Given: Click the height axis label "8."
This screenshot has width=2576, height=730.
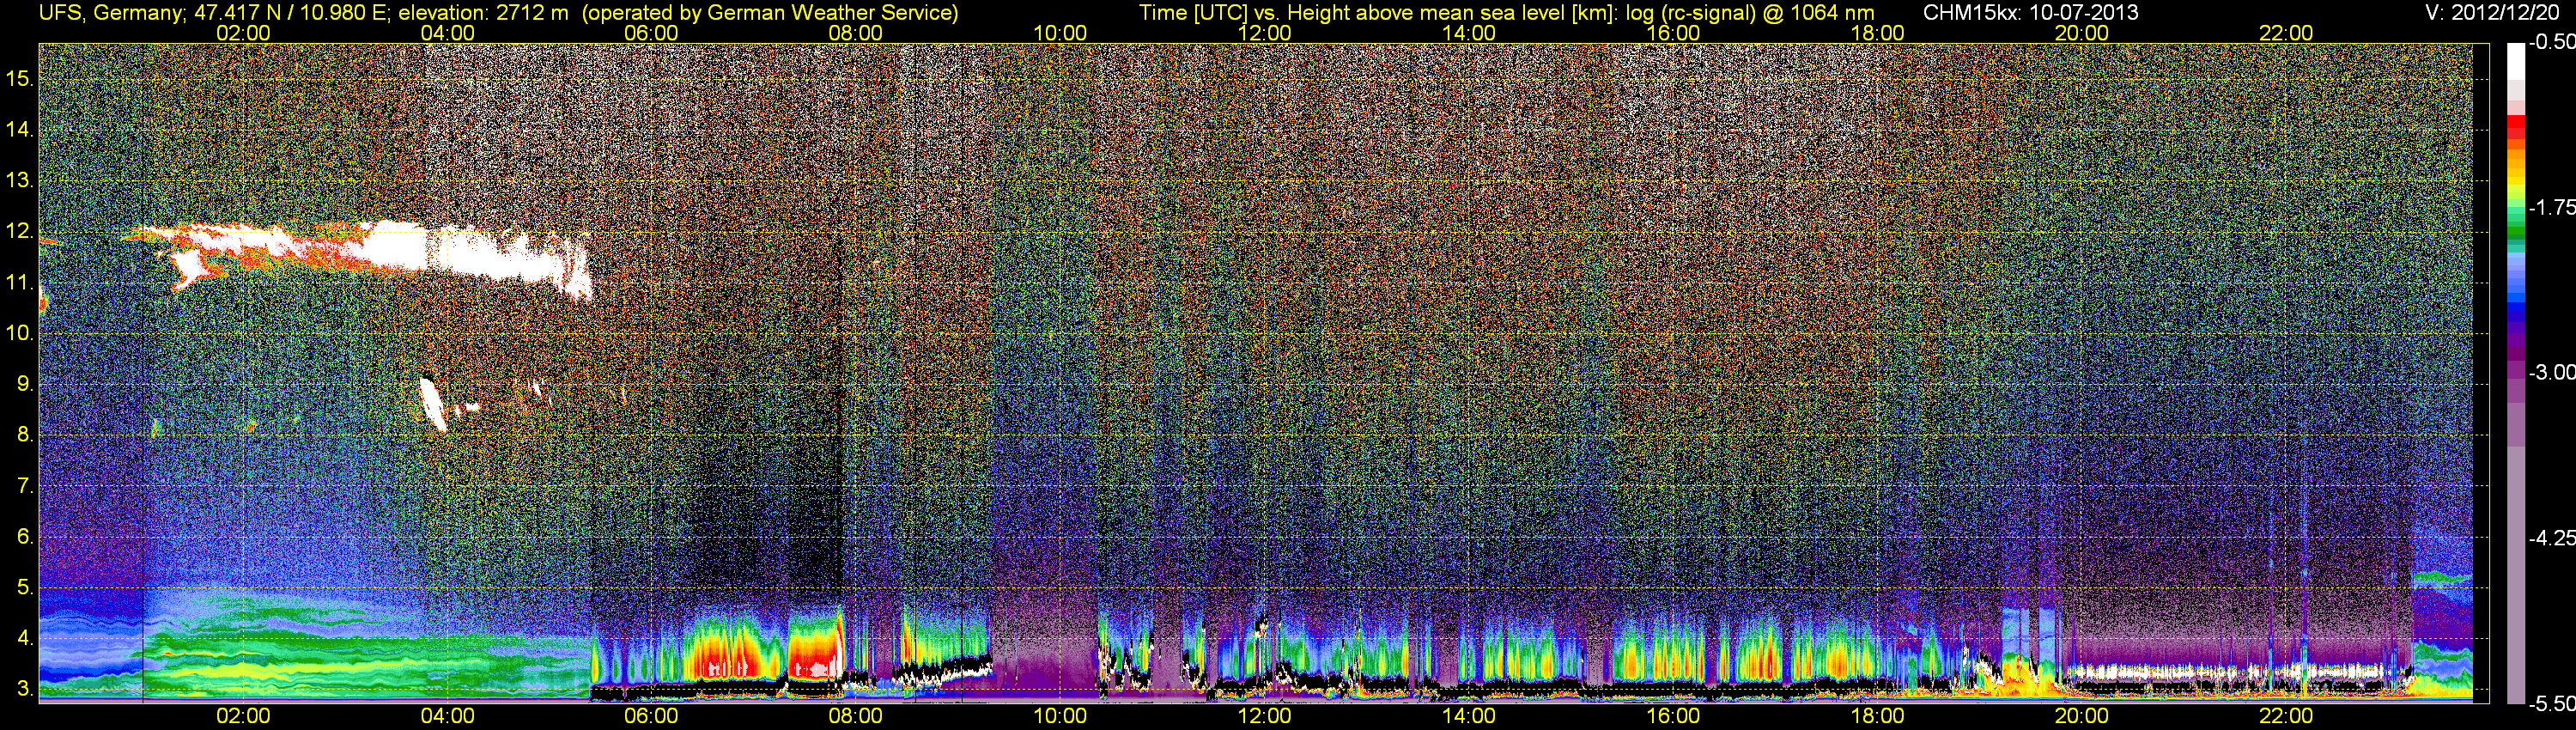Looking at the screenshot, I should tap(25, 435).
